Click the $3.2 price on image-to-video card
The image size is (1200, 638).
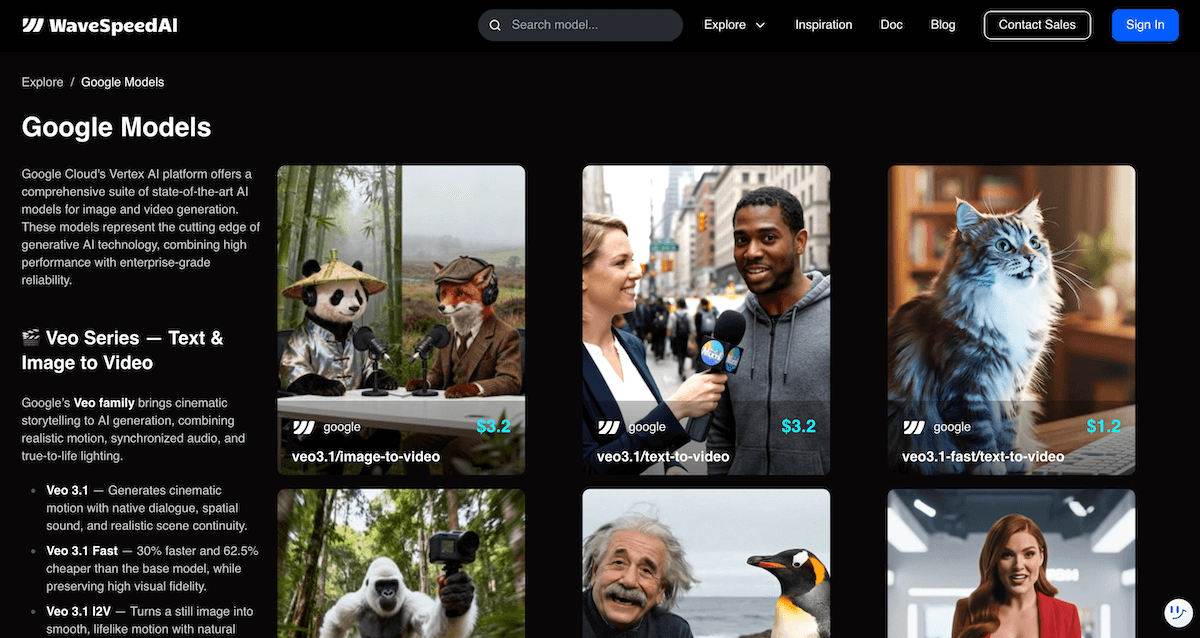[x=493, y=427]
